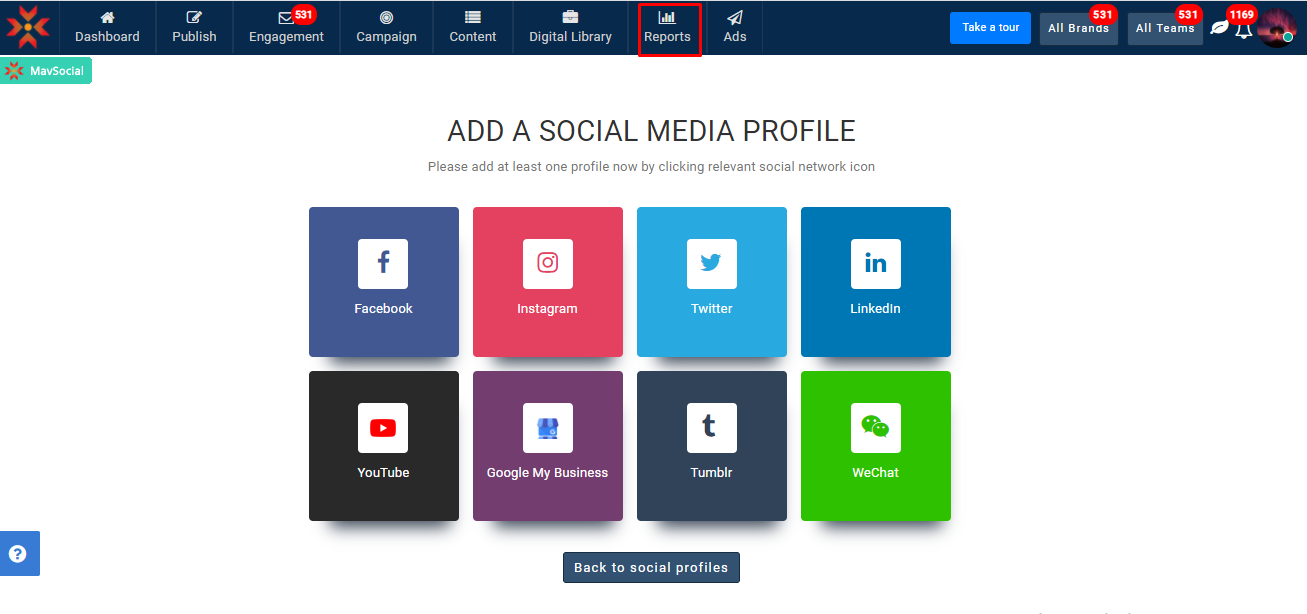Select the MavSocial brand tag
Screen dimensions: 1307x614
click(46, 71)
